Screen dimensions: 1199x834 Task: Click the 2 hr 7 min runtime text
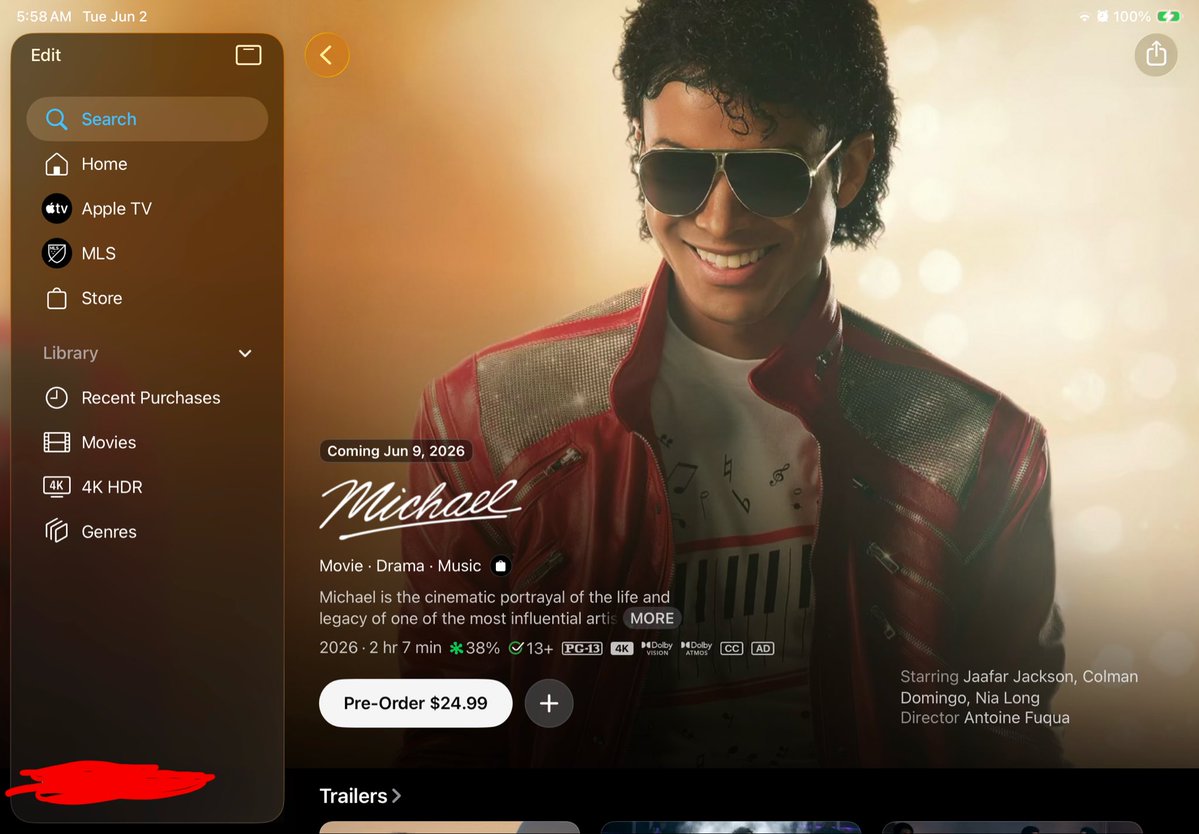pos(405,647)
